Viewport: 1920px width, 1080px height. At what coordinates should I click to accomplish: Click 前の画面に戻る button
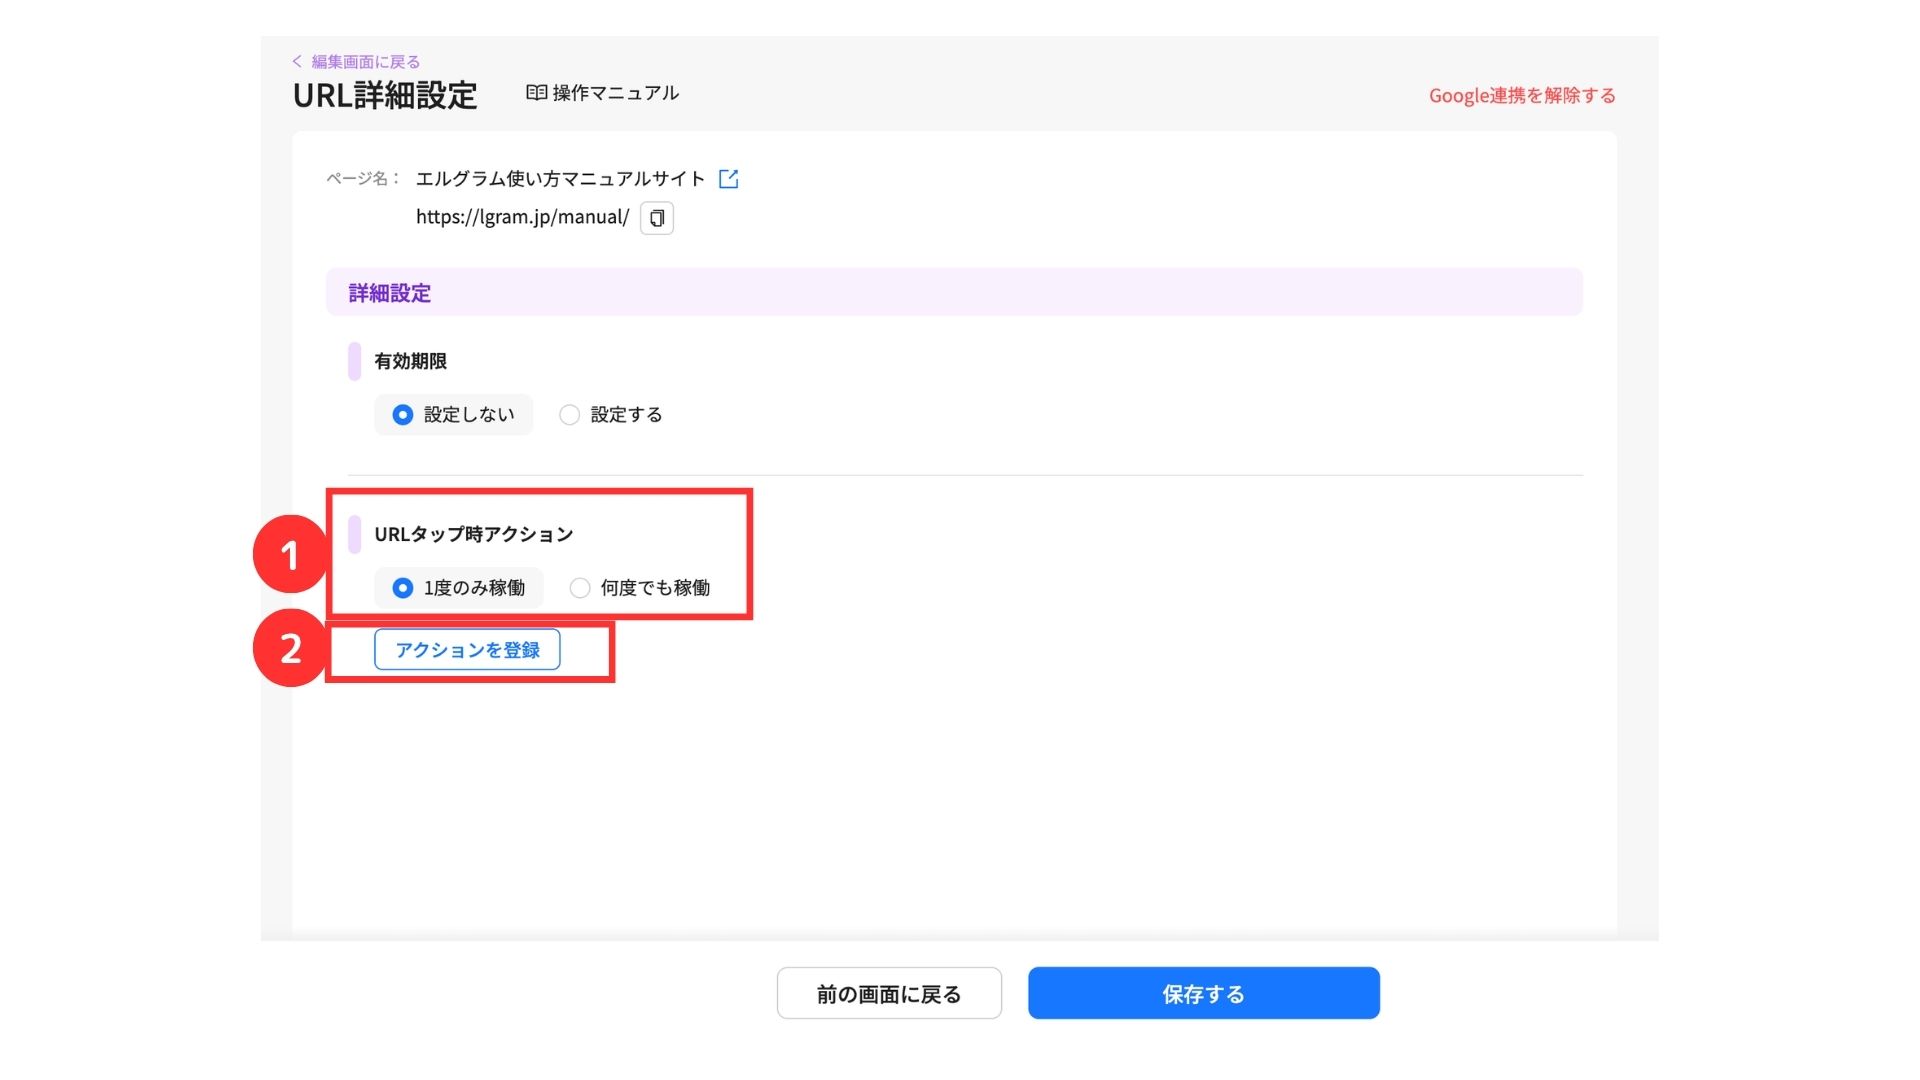point(889,994)
